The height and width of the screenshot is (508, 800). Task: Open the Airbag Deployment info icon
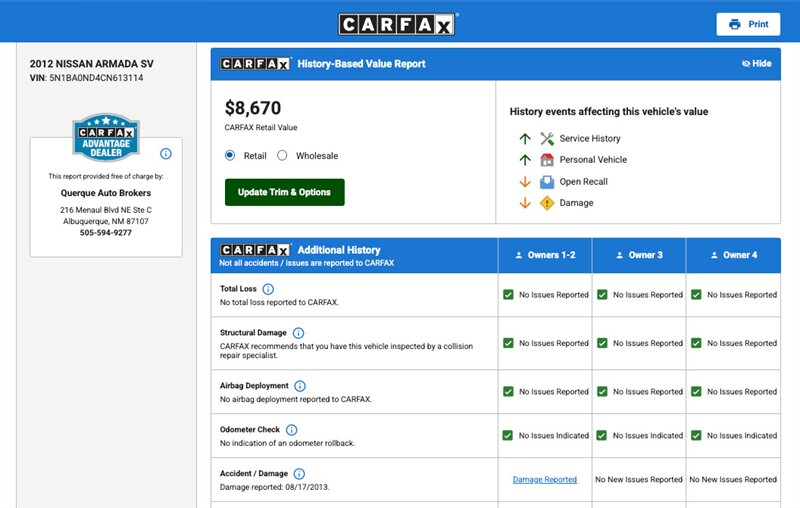300,386
